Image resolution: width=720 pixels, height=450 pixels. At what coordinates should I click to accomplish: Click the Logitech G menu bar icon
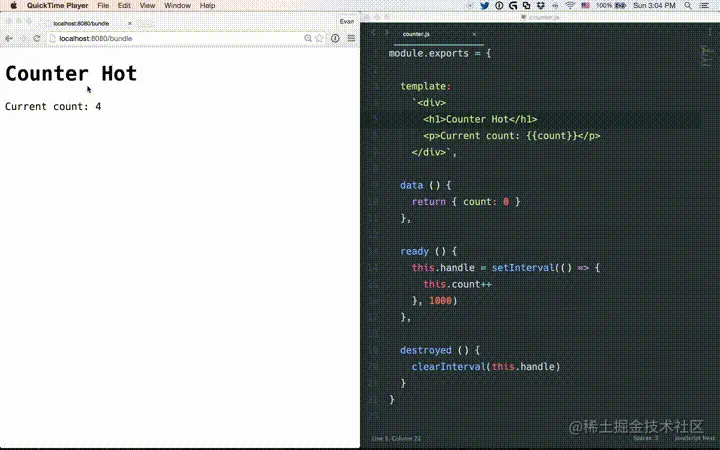pyautogui.click(x=513, y=6)
